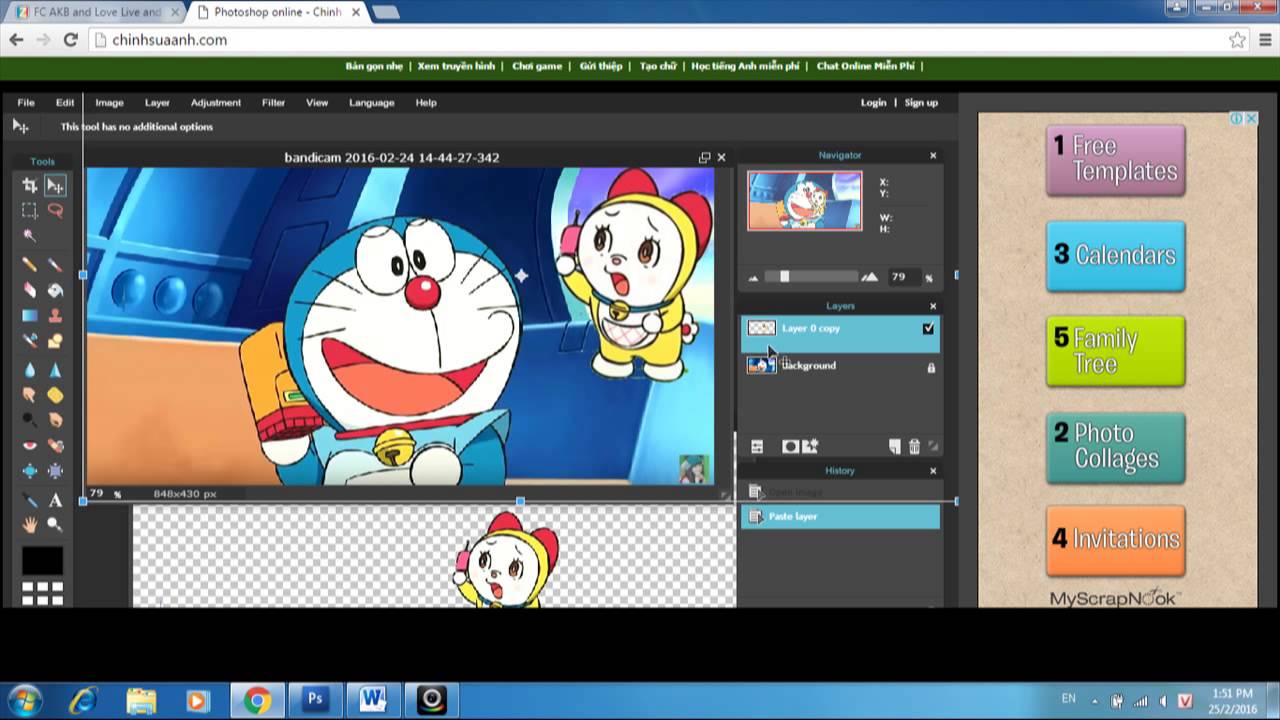Screen dimensions: 1280x720
Task: Click the Navigator preview thumbnail
Action: point(805,201)
